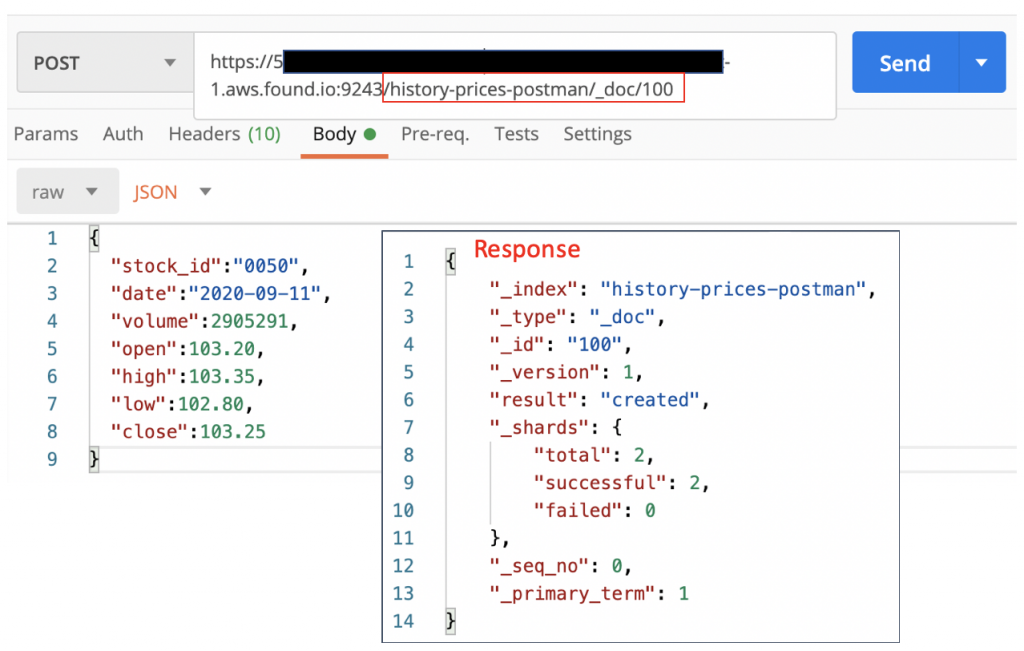Viewport: 1024px width, 651px height.
Task: Click line number 9 in request body
Action: (51, 459)
